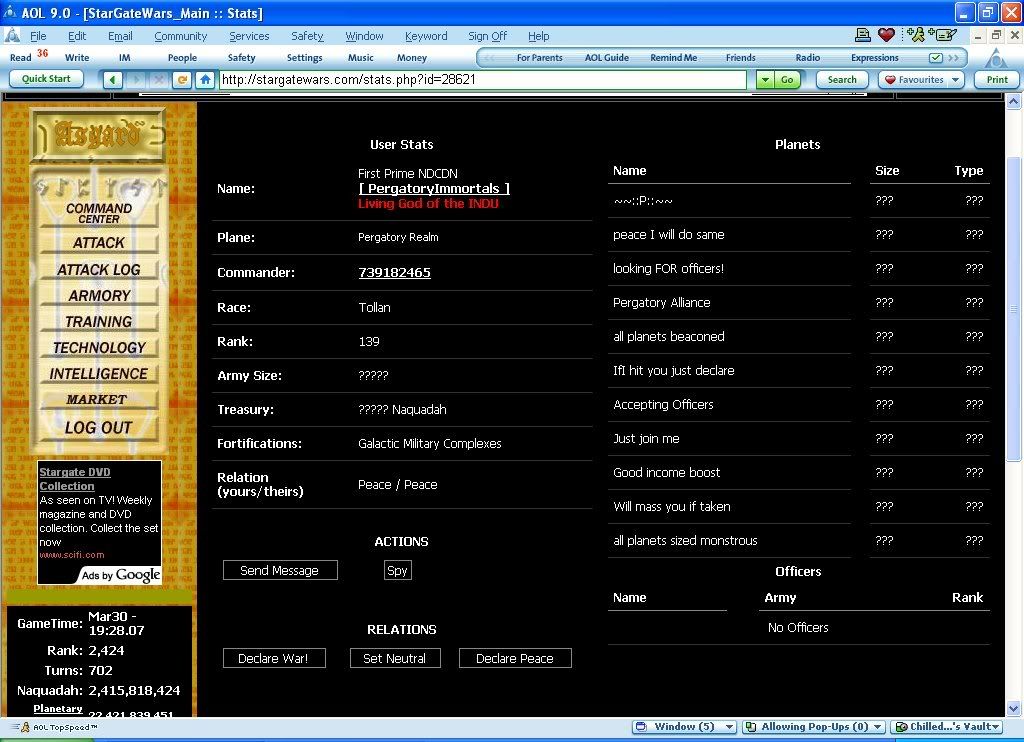The width and height of the screenshot is (1024, 742).
Task: Click the printer icon in menu bar
Action: (x=862, y=35)
